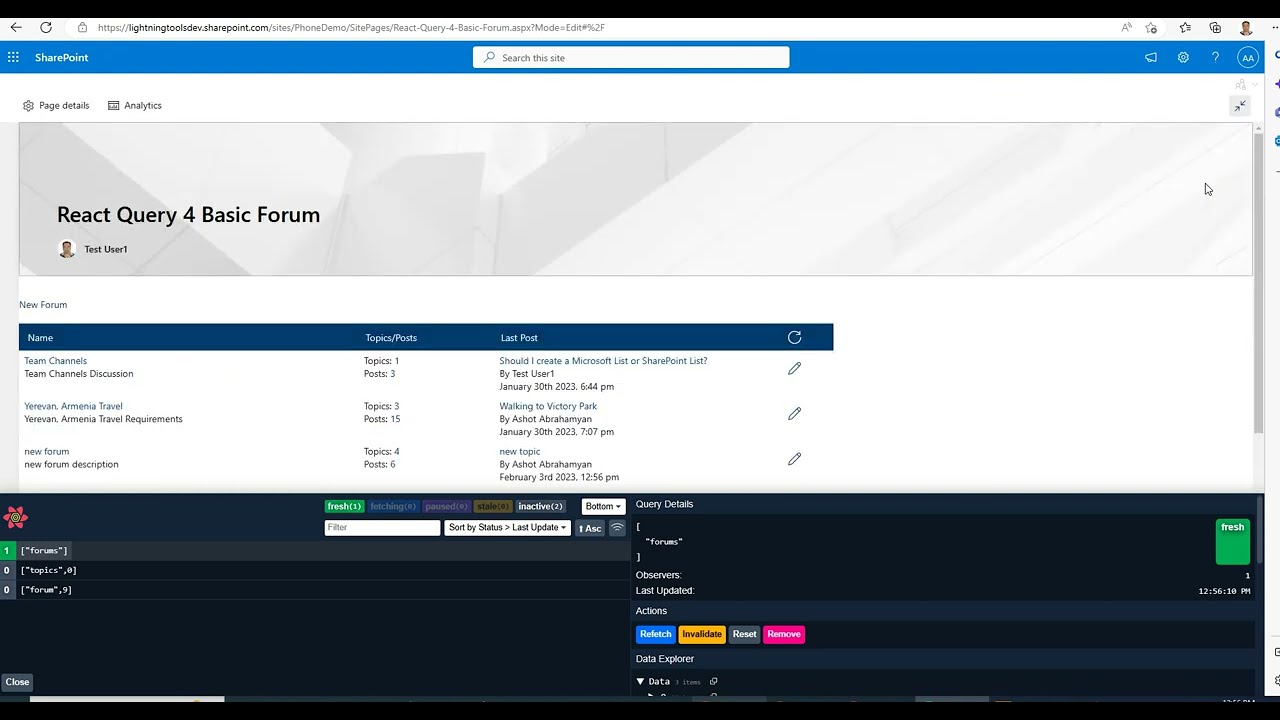This screenshot has width=1280, height=720.
Task: Click the Invalidate action button
Action: pos(702,634)
